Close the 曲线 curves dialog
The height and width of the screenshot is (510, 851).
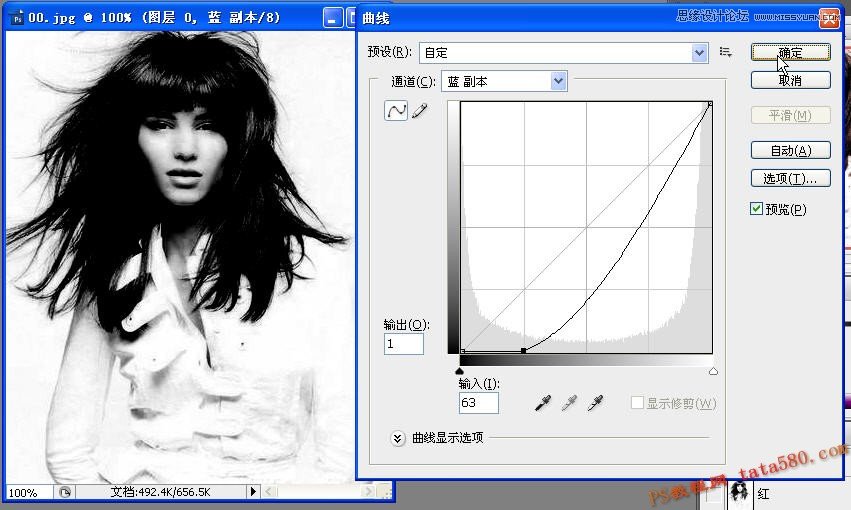tap(830, 18)
